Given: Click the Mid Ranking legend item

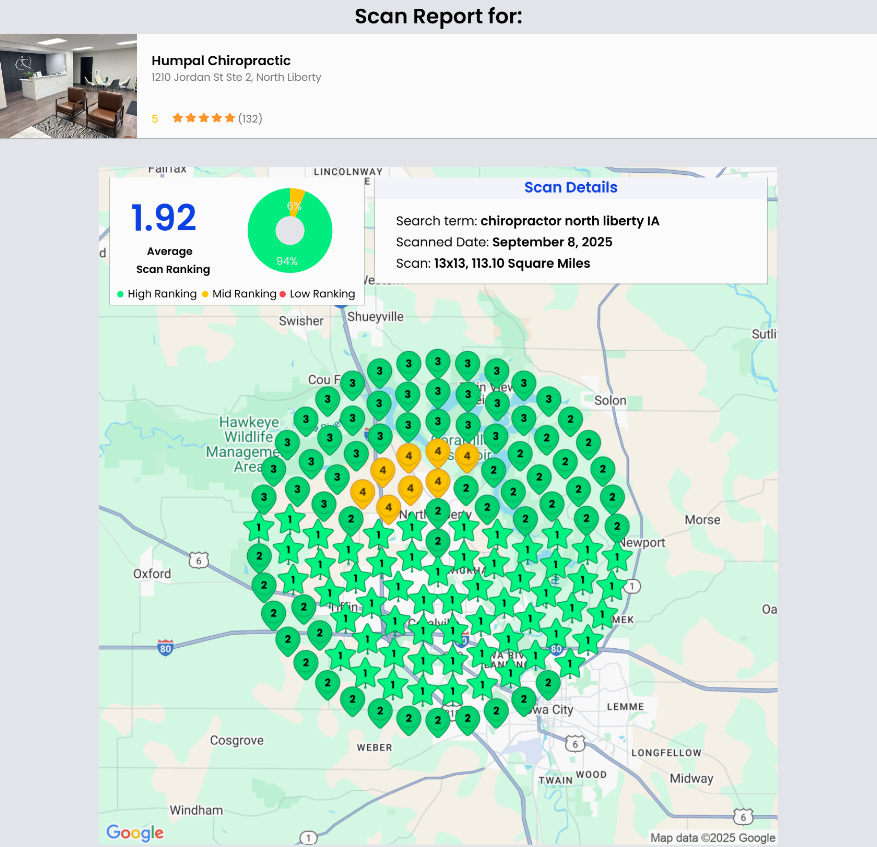Looking at the screenshot, I should coord(240,294).
